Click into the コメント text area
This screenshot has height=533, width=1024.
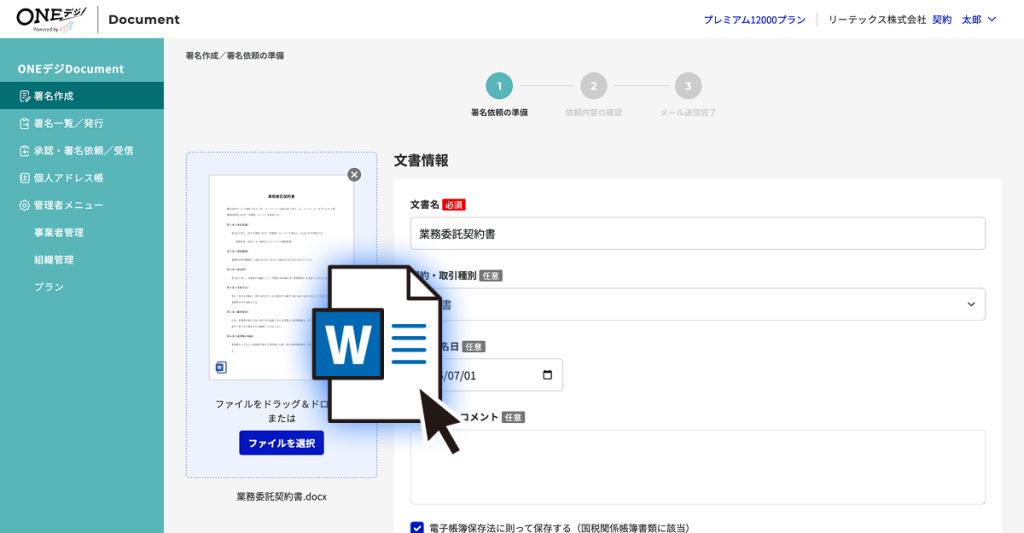point(697,467)
